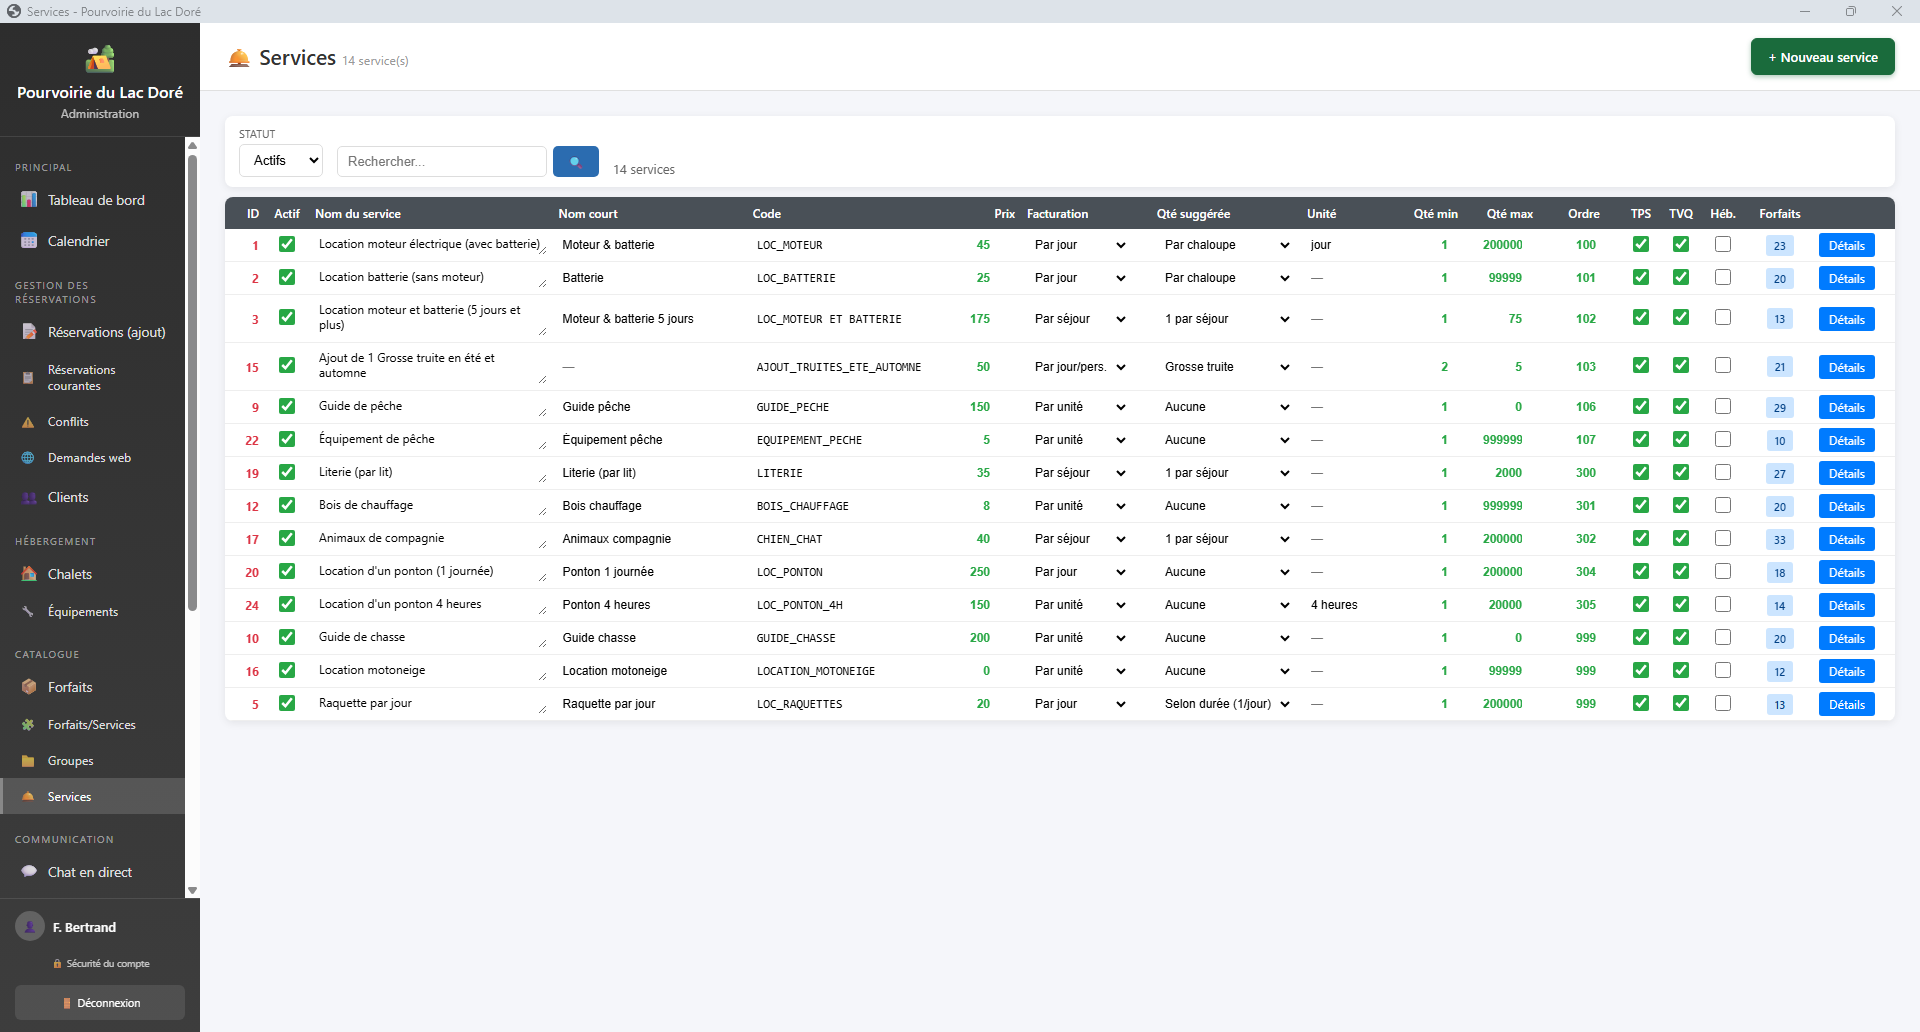Screen dimensions: 1920x1032
Task: Open Tableau de bord sidebar icon
Action: tap(29, 200)
